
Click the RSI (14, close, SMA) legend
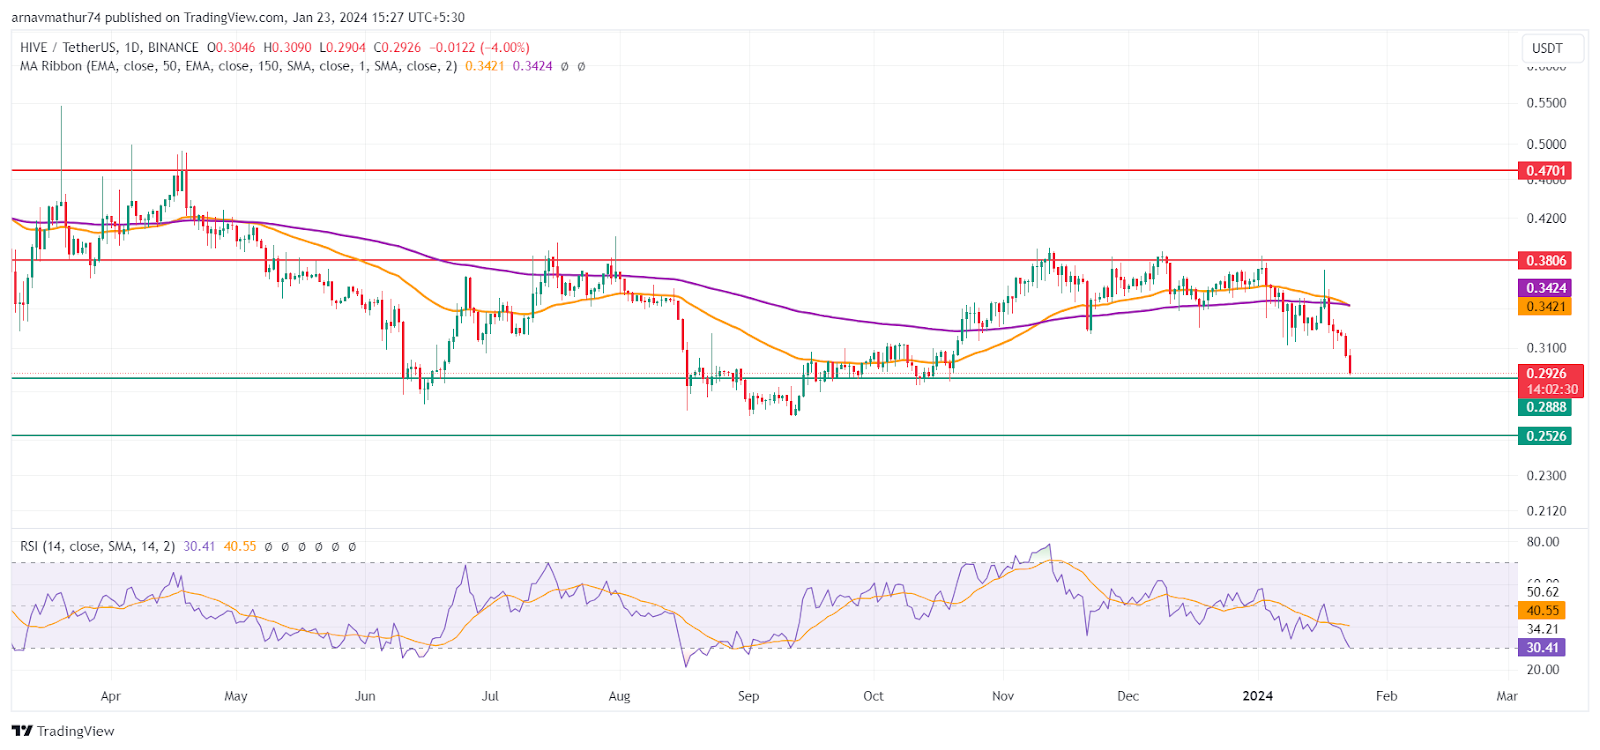[x=98, y=546]
